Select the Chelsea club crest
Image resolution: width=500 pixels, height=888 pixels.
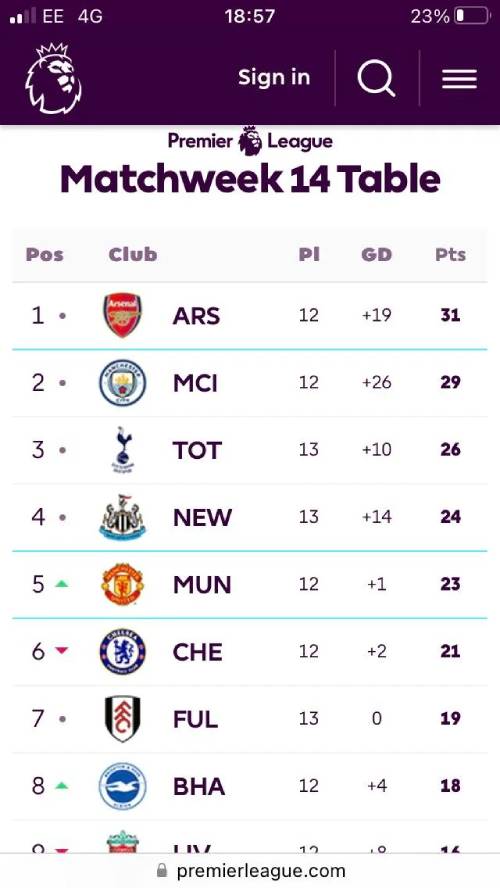pos(122,651)
